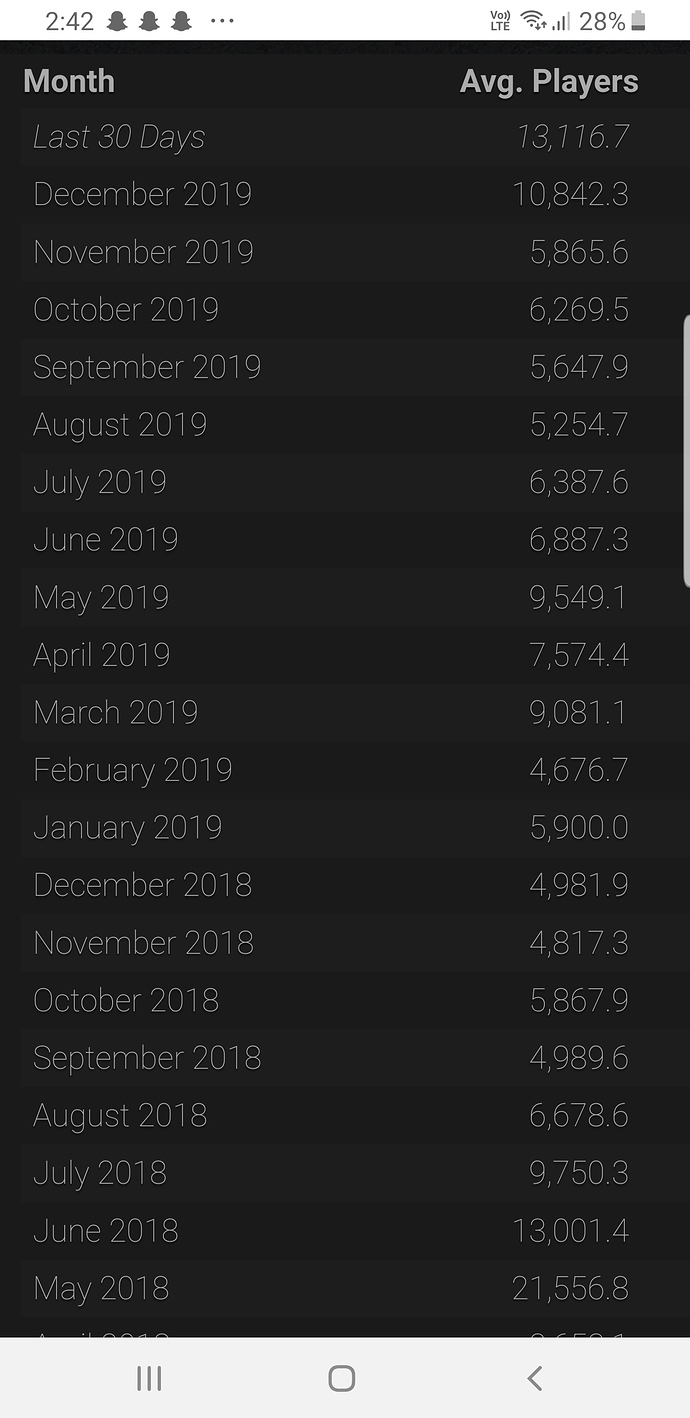Tap the 2:42 clock in status bar
Screen dimensions: 690x1418
click(x=69, y=21)
